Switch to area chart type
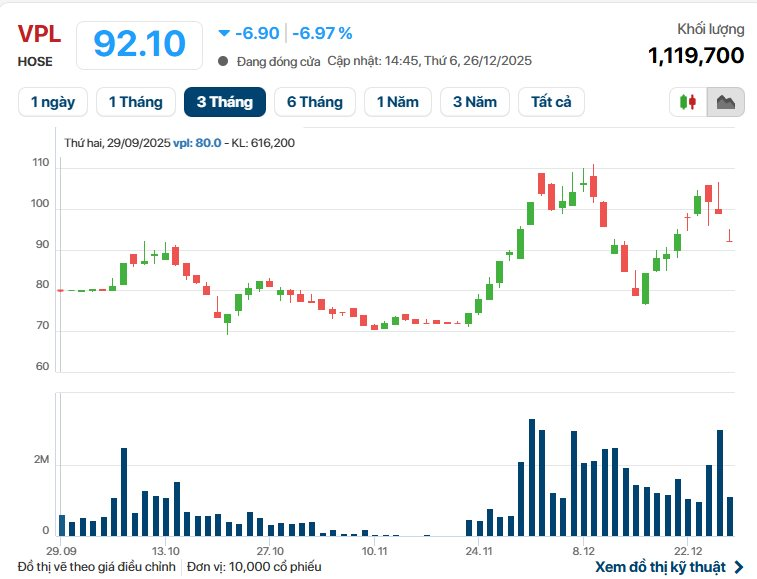Viewport: 757px width, 579px height. 725,102
